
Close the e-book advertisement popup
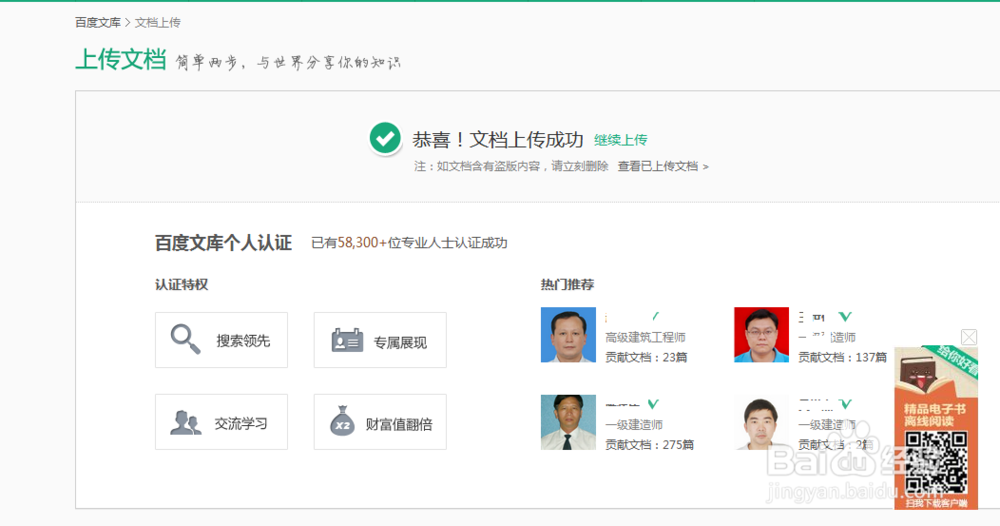[969, 337]
